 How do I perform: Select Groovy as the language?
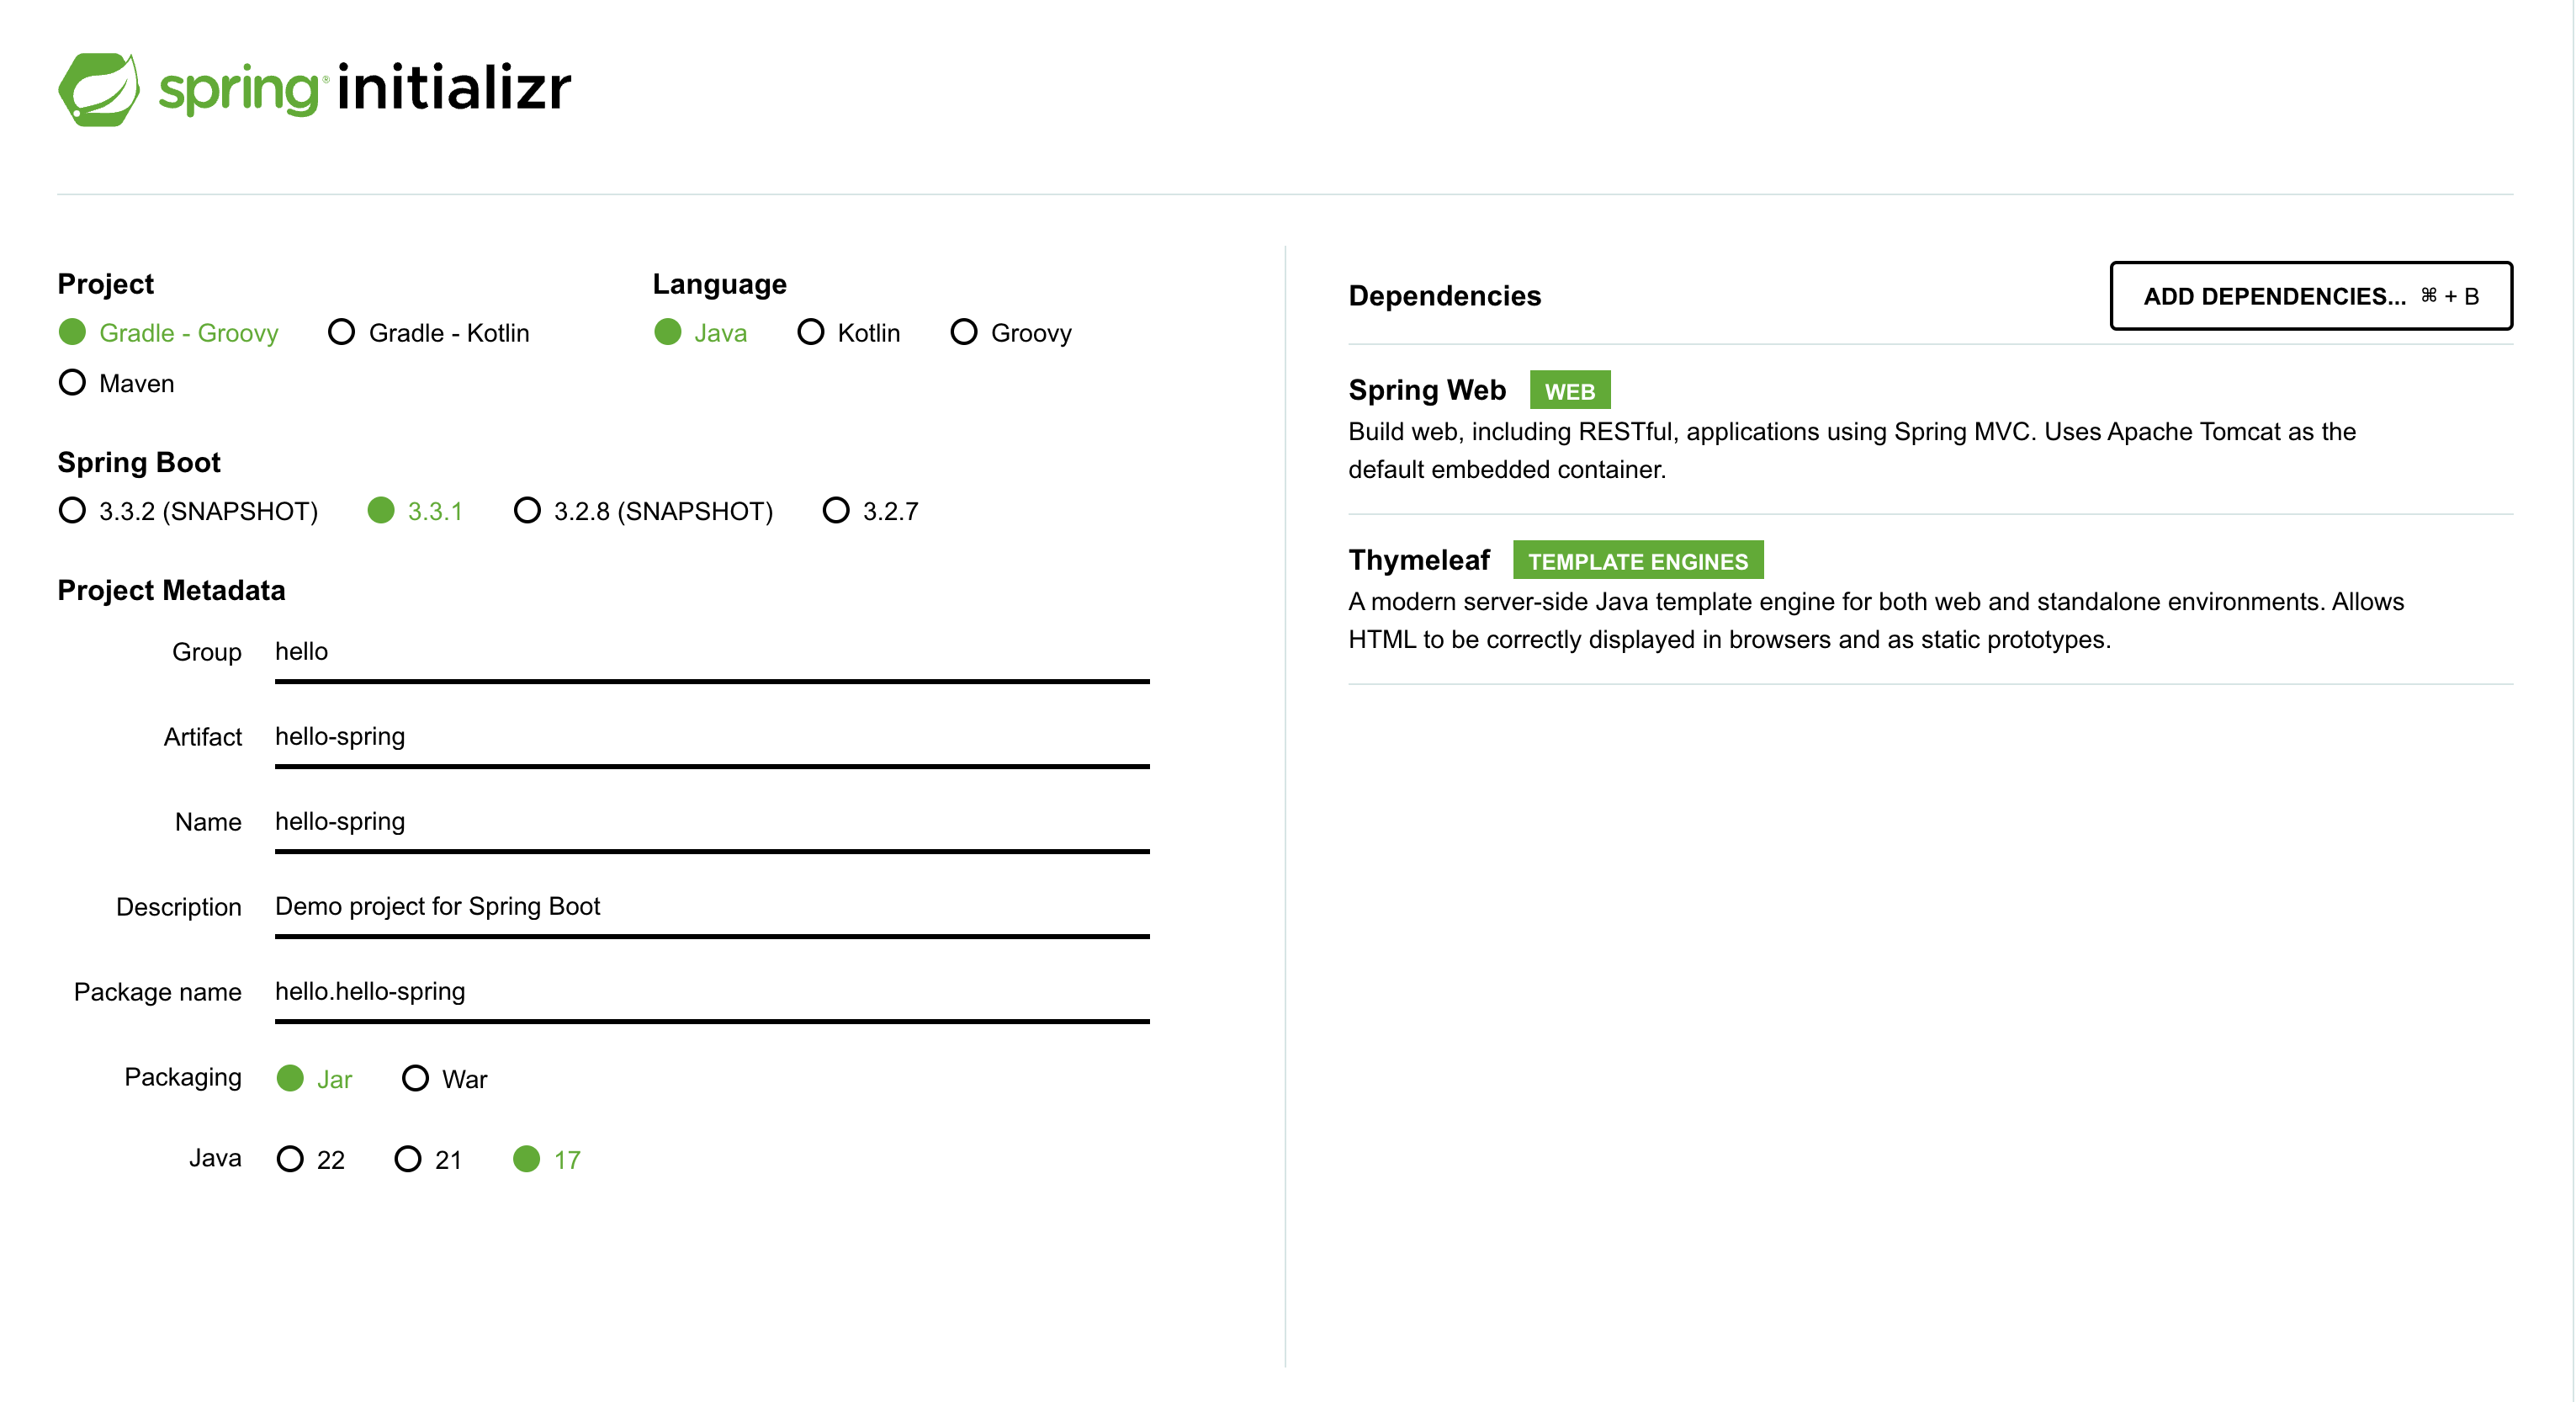[1011, 332]
